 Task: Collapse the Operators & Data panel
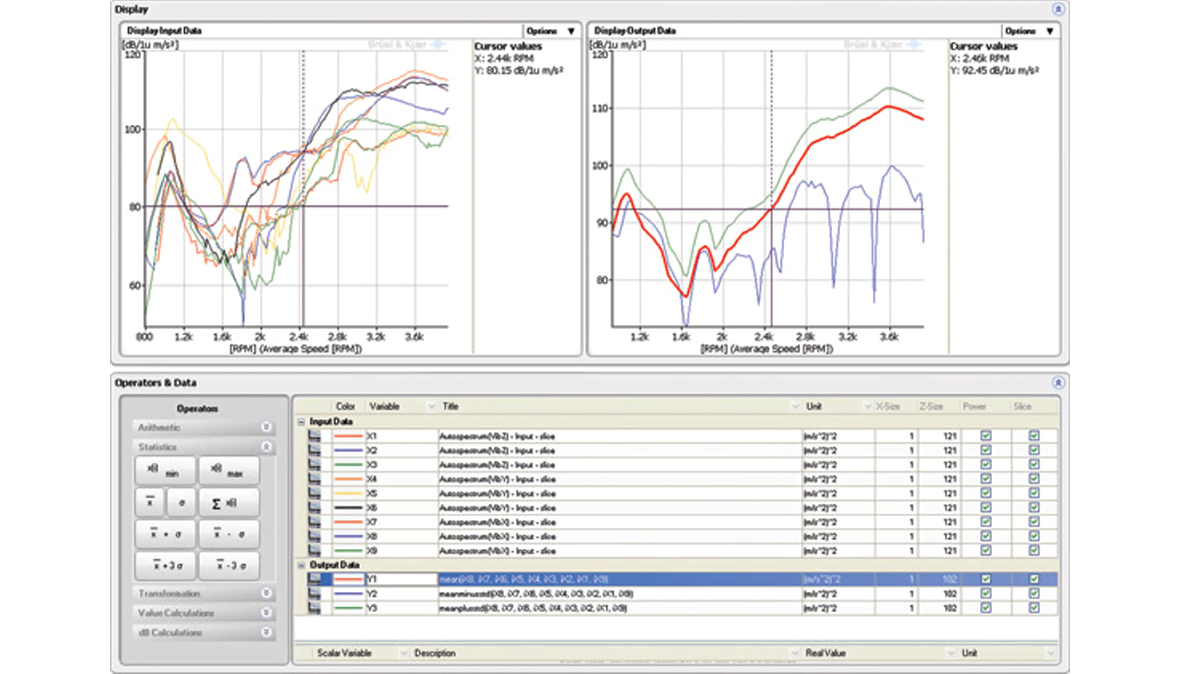coord(1058,383)
